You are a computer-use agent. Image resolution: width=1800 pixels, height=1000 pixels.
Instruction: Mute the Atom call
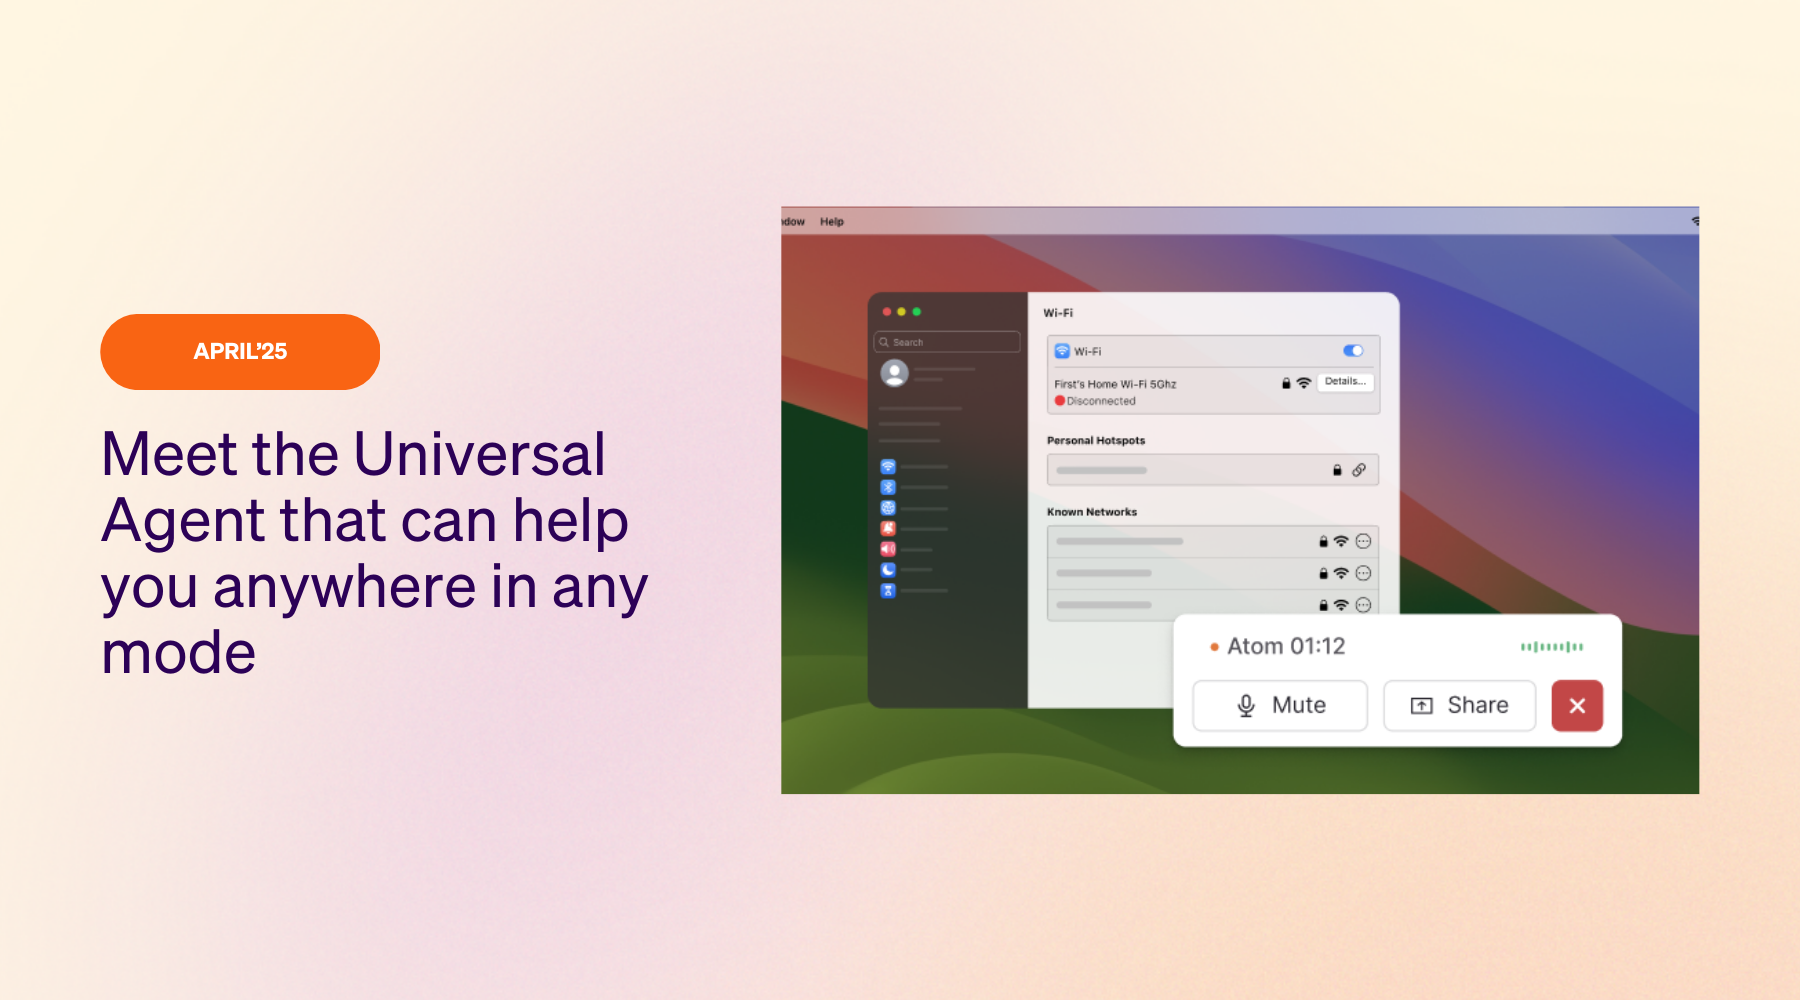[x=1280, y=706]
